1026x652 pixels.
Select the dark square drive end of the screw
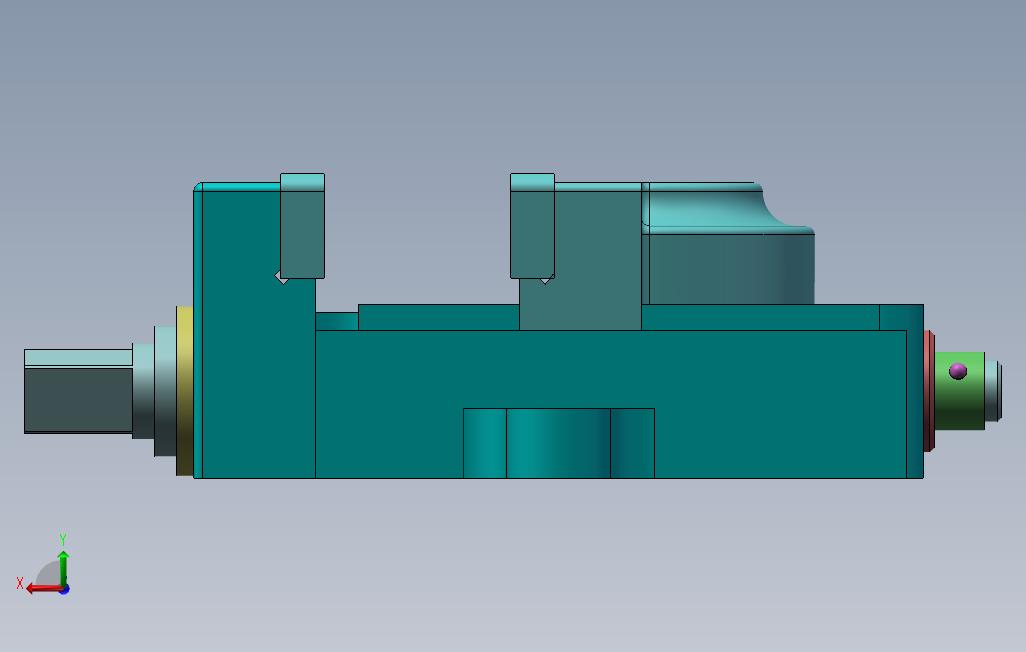tap(79, 391)
